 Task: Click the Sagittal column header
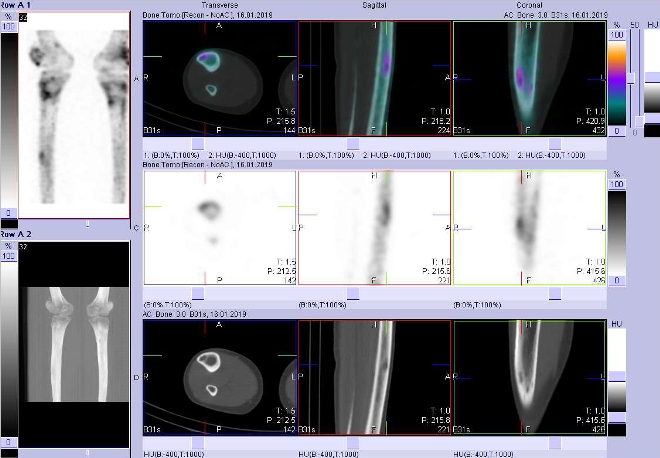374,5
